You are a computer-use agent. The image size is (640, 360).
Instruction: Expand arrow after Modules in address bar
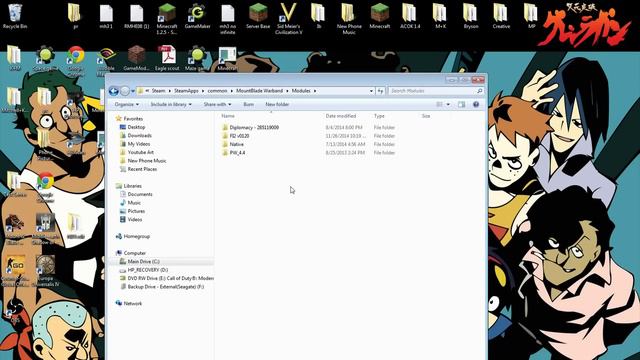315,91
